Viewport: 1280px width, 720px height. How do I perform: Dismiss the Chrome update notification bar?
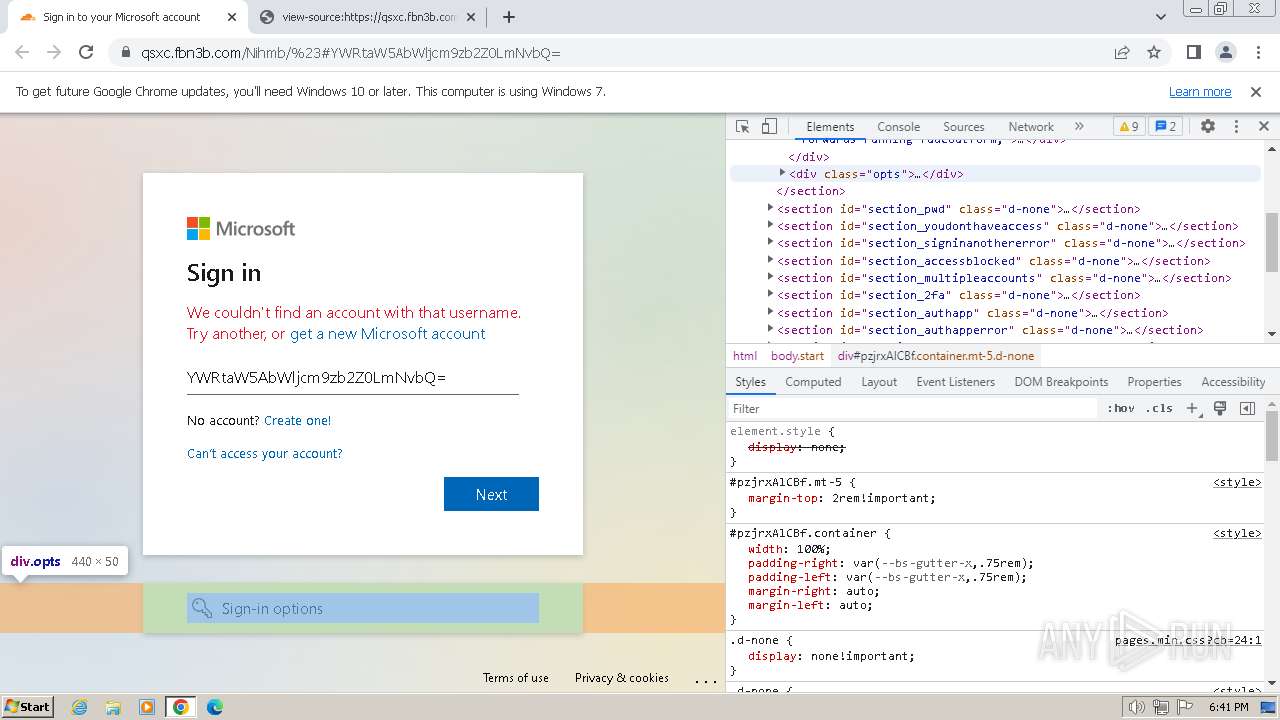(1256, 92)
